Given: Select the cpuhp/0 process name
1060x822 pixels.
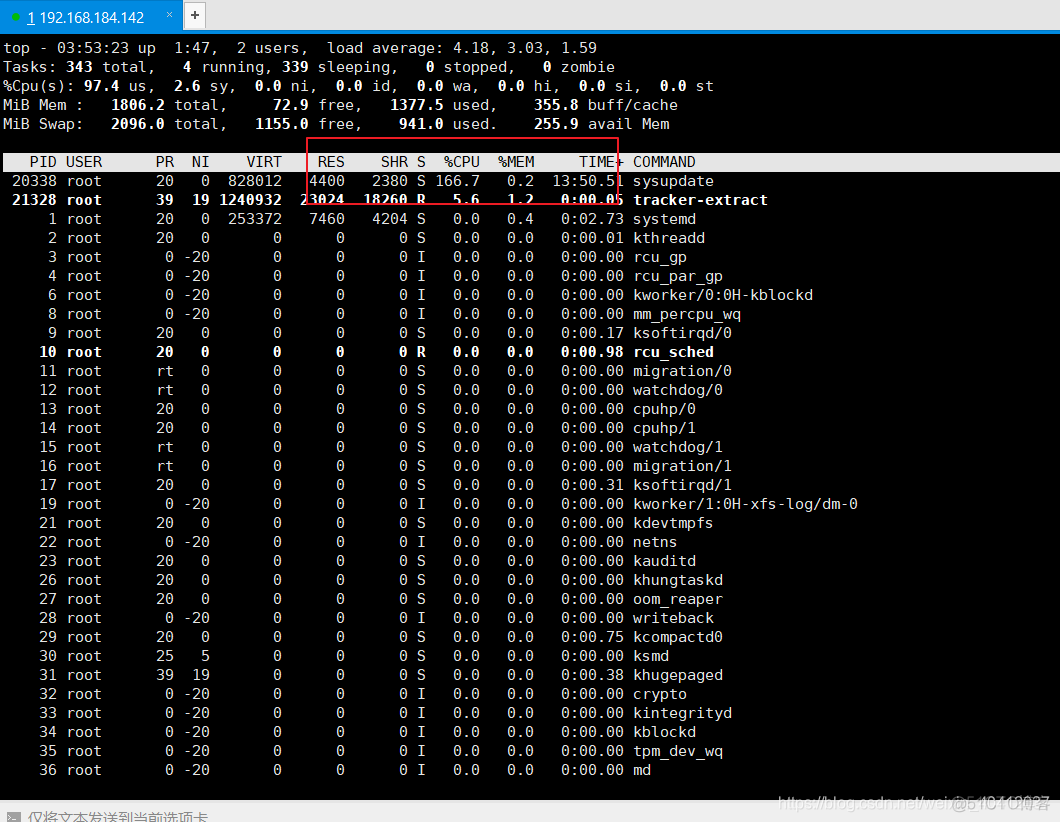Looking at the screenshot, I should 665,408.
